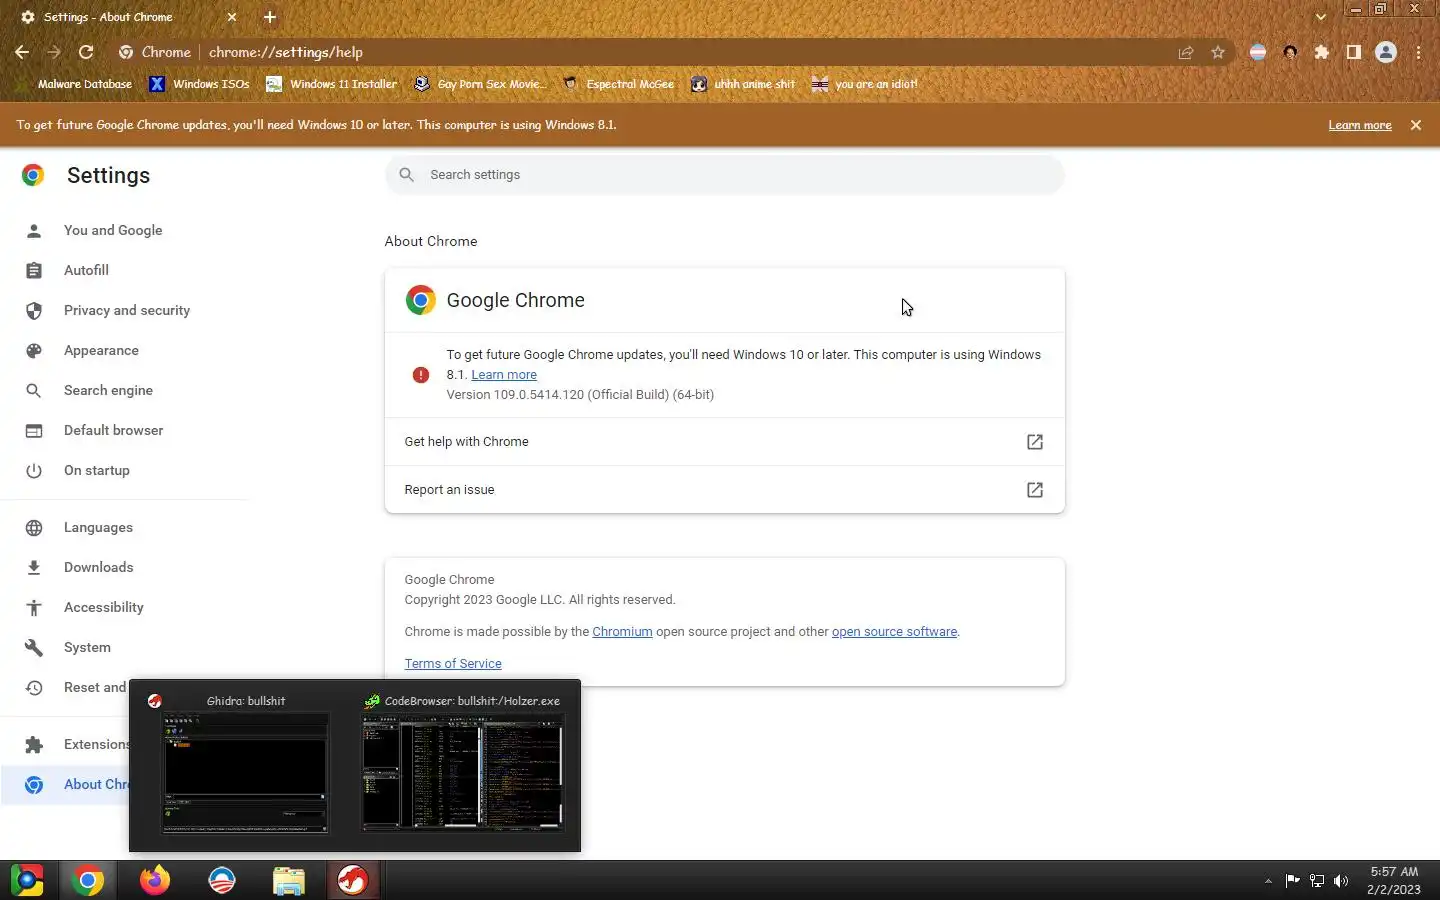Click the external link icon for Report an issue
This screenshot has height=900, width=1440.
click(1035, 490)
